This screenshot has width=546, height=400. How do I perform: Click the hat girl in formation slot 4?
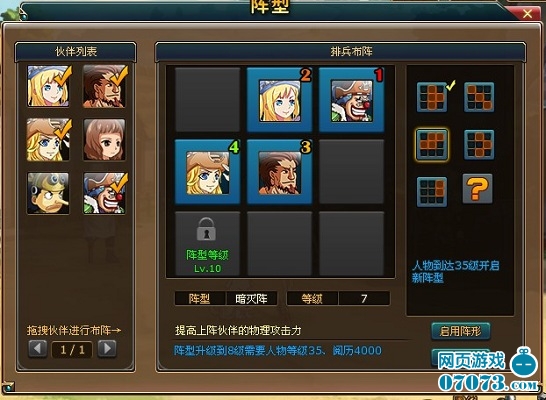point(208,172)
